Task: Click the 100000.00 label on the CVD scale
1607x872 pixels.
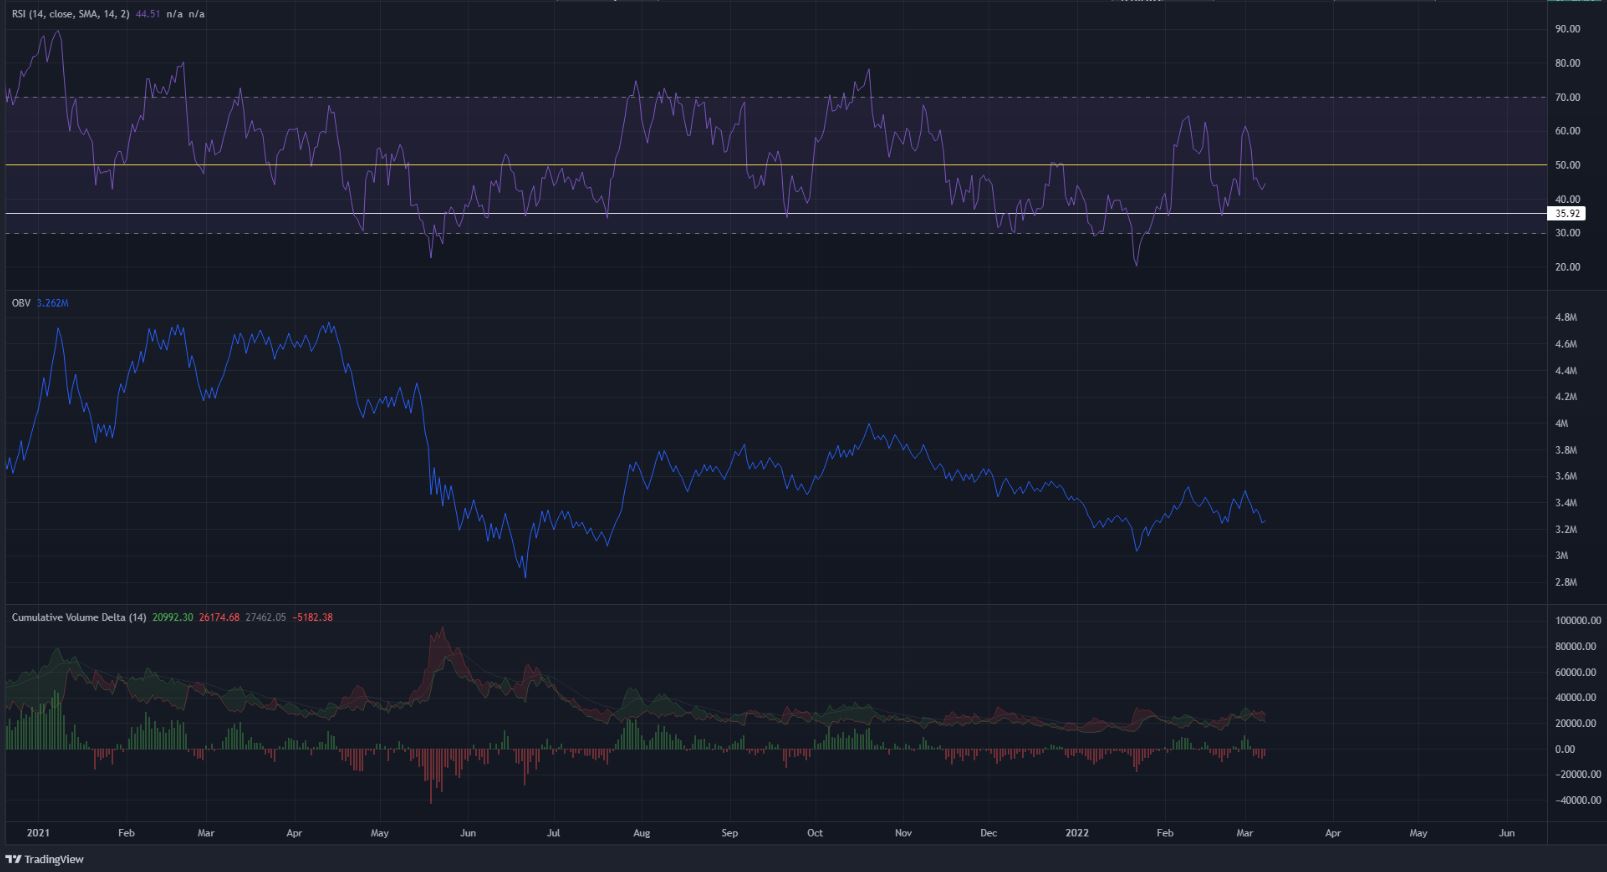Action: pyautogui.click(x=1578, y=621)
